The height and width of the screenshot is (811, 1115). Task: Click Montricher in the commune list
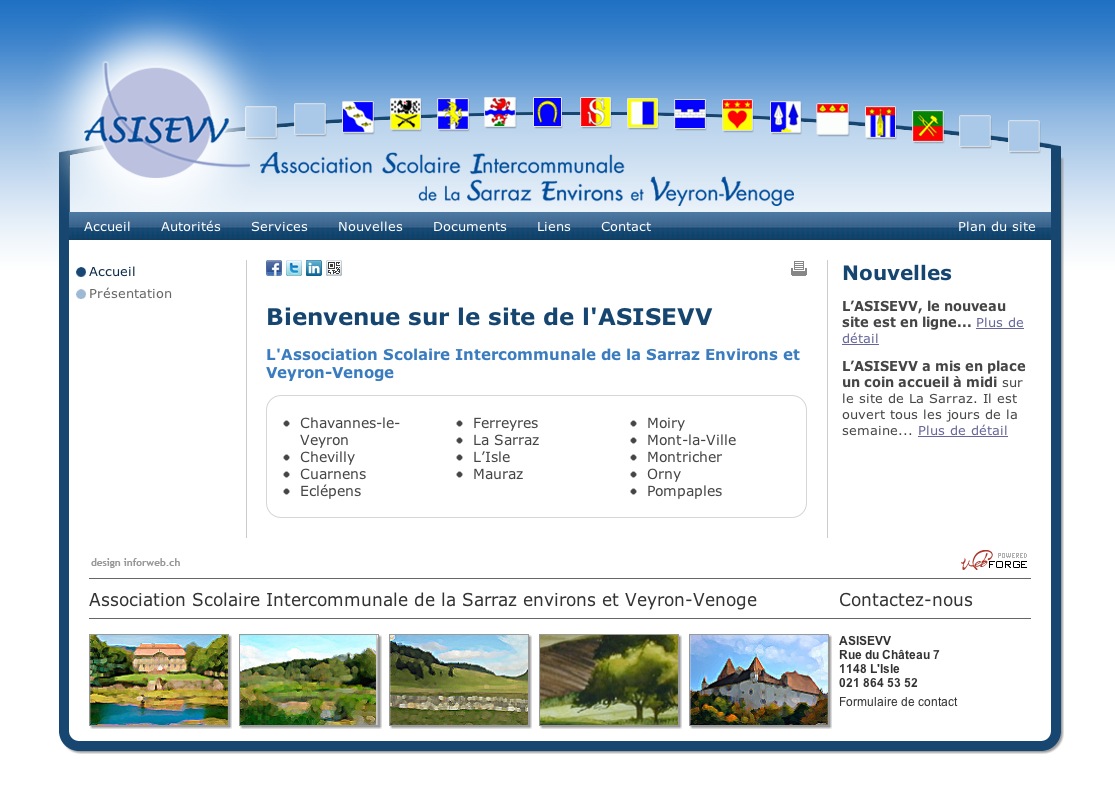[x=684, y=457]
